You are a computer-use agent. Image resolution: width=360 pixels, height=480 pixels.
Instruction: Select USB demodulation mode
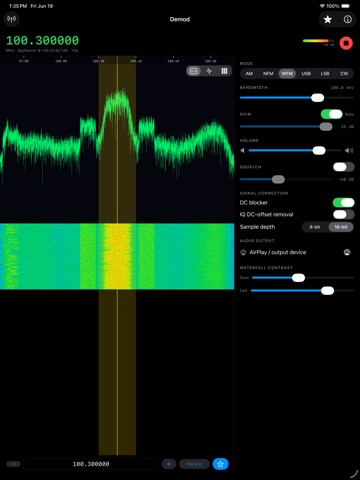[306, 74]
